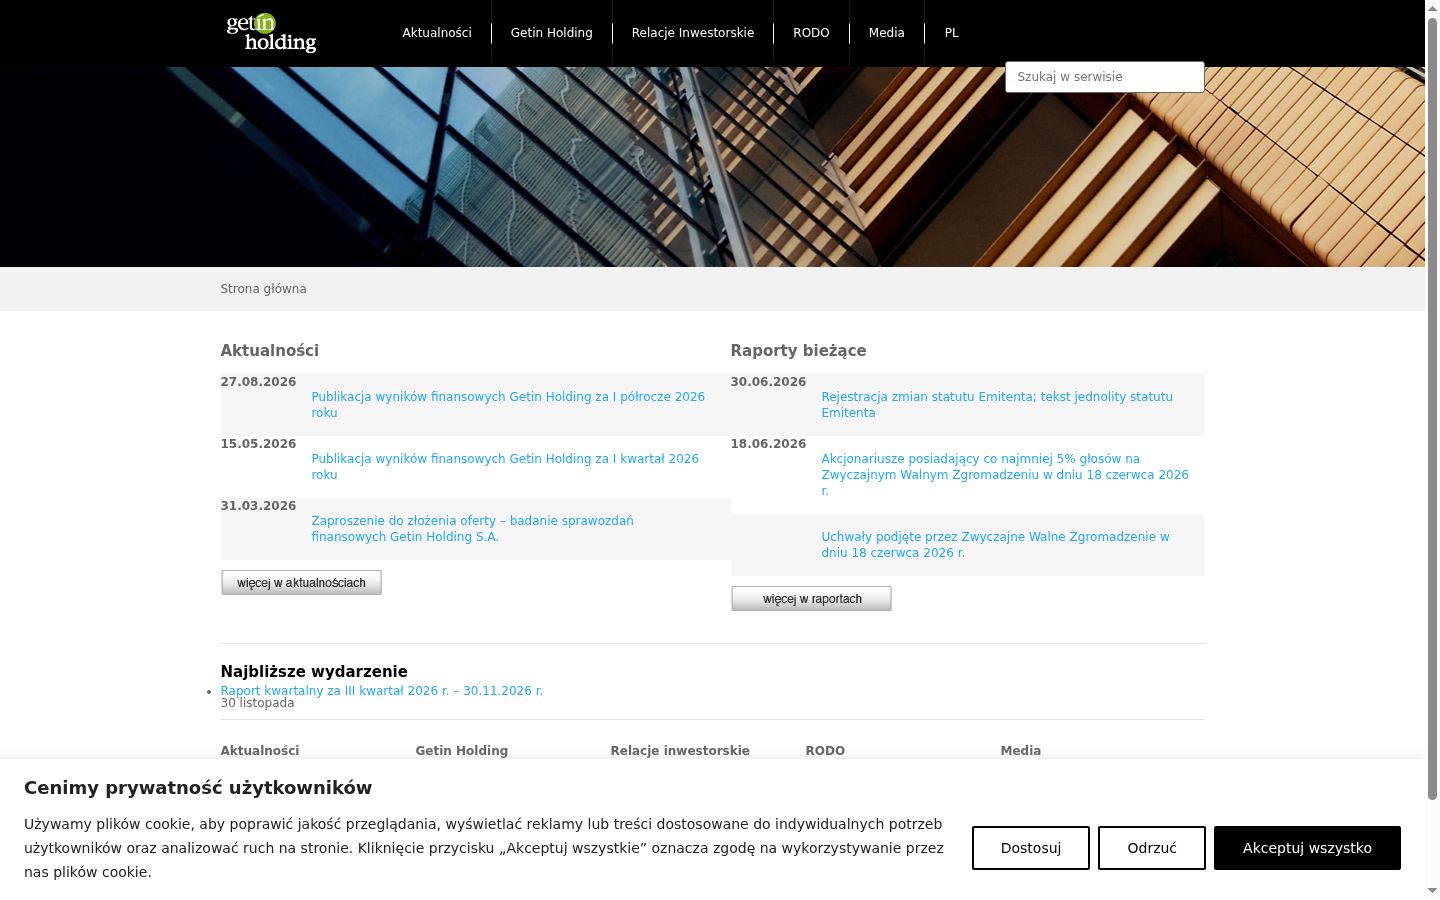Follow the Strona główna breadcrumb
Viewport: 1440px width, 900px height.
(264, 289)
